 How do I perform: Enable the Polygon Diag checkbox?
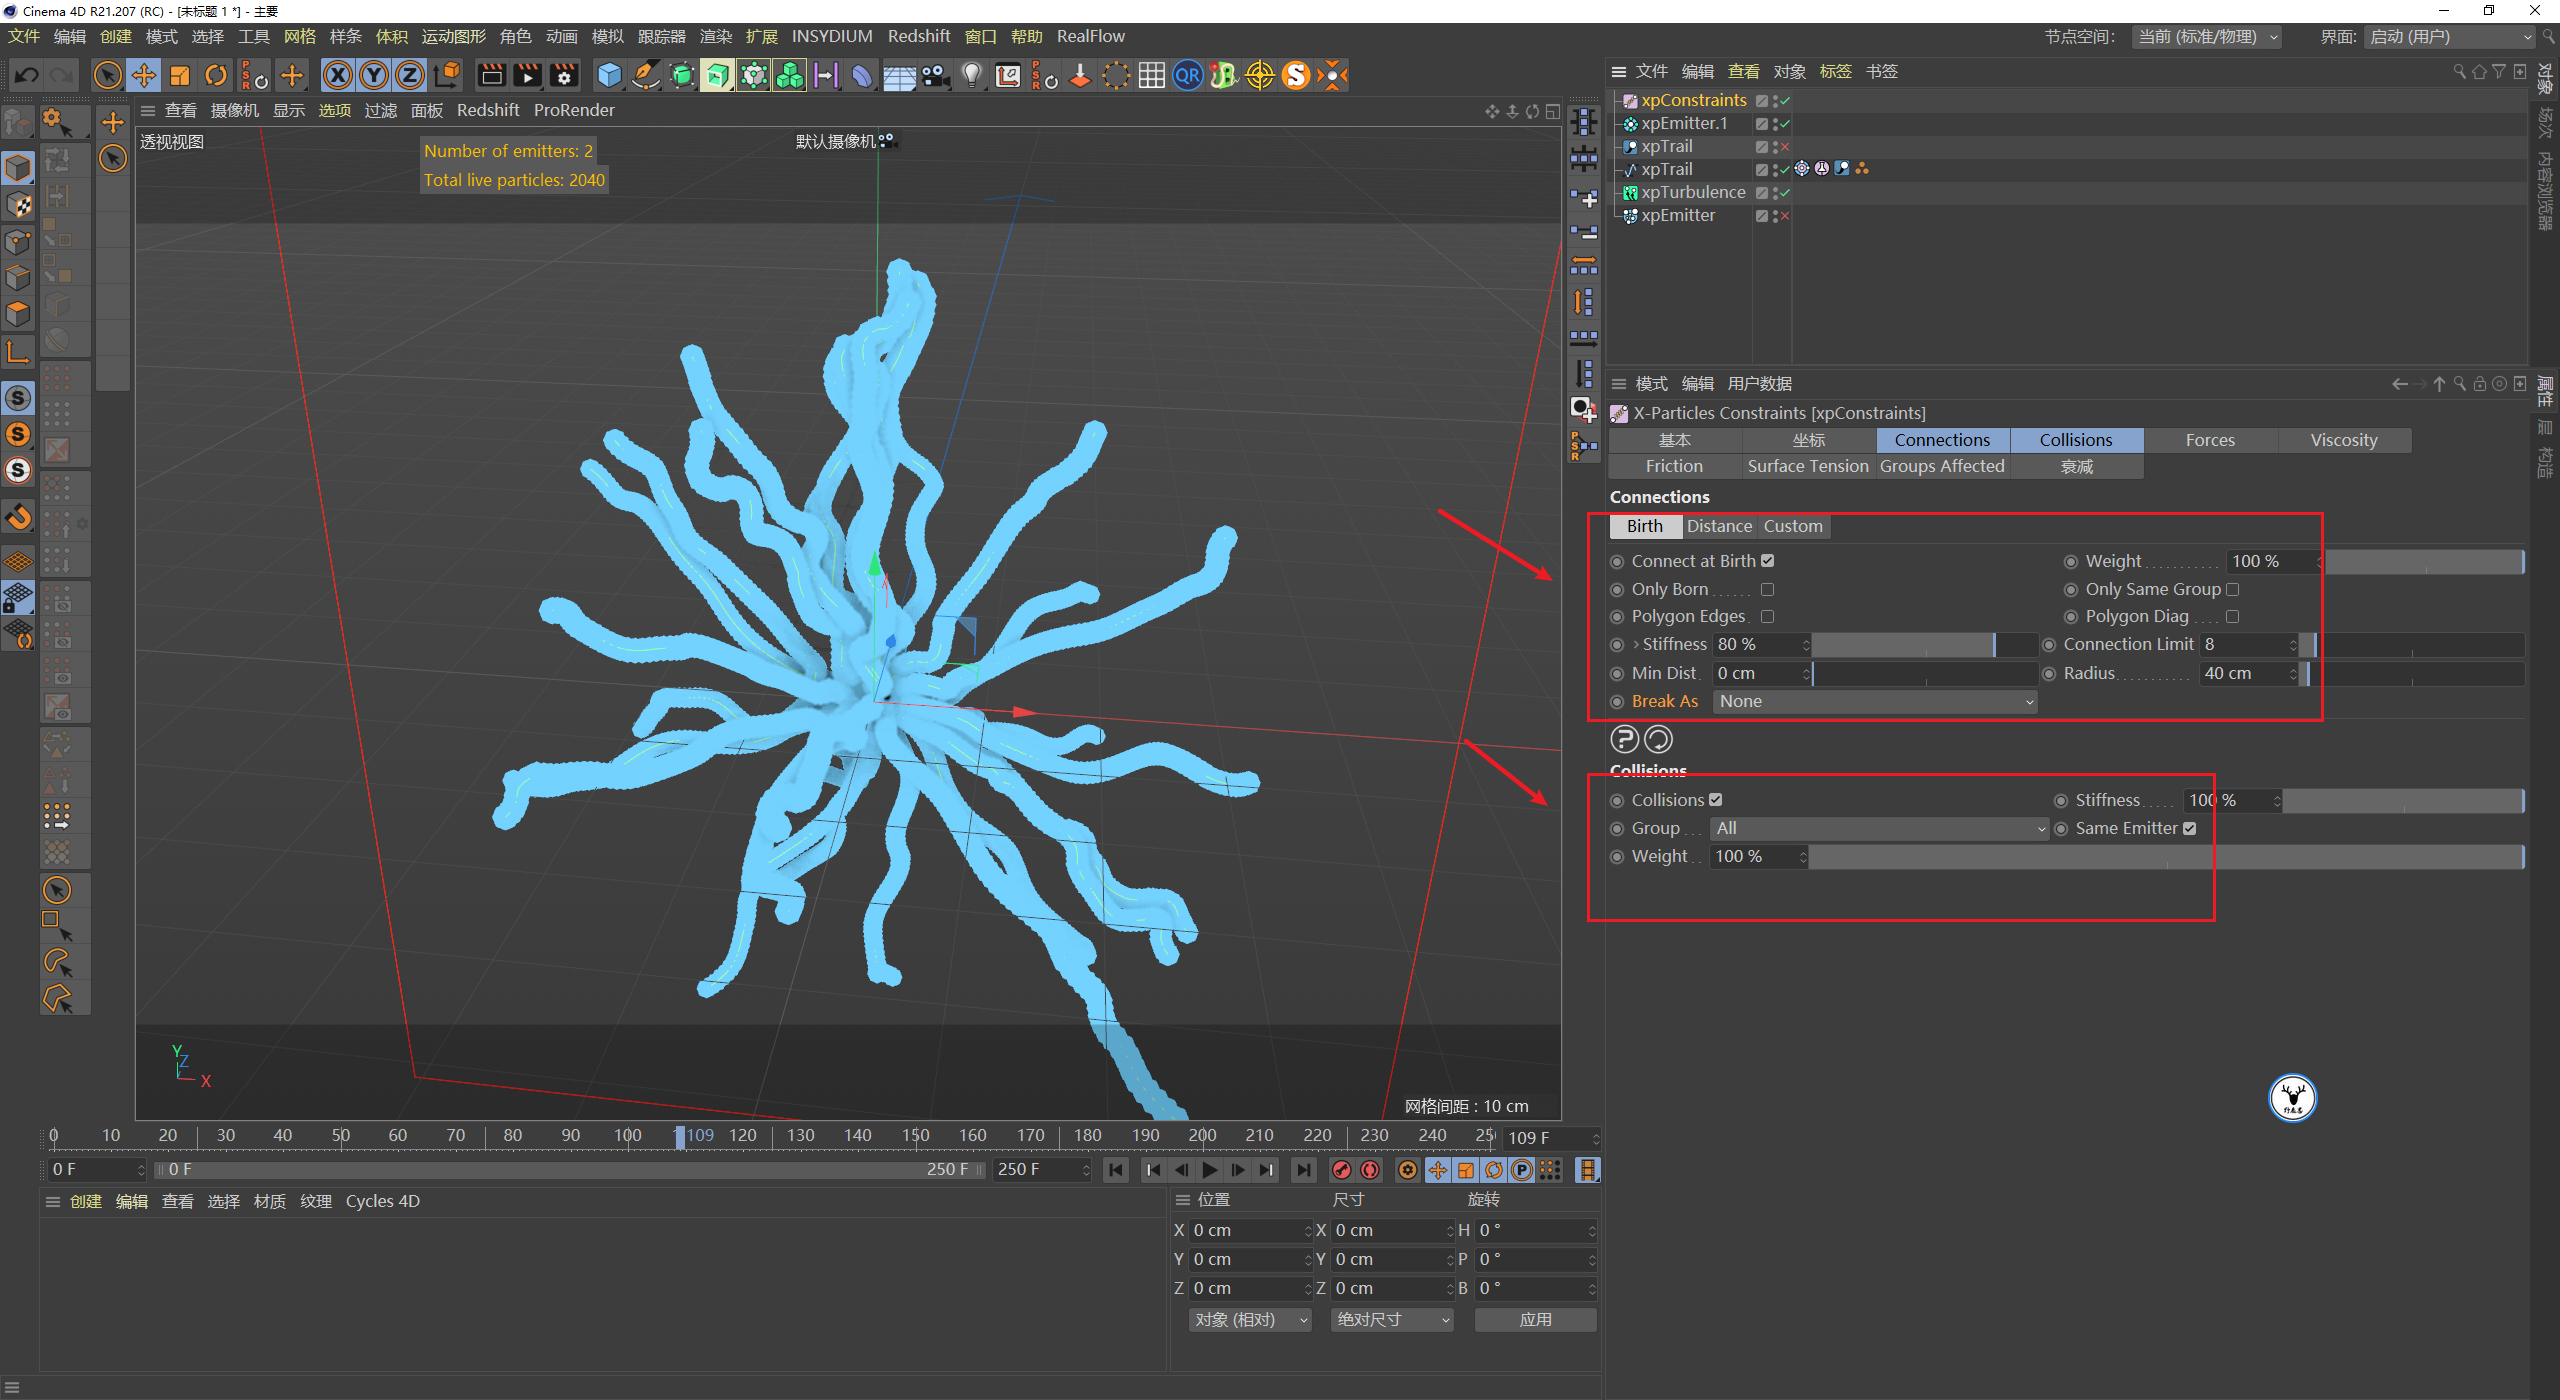[x=2232, y=616]
